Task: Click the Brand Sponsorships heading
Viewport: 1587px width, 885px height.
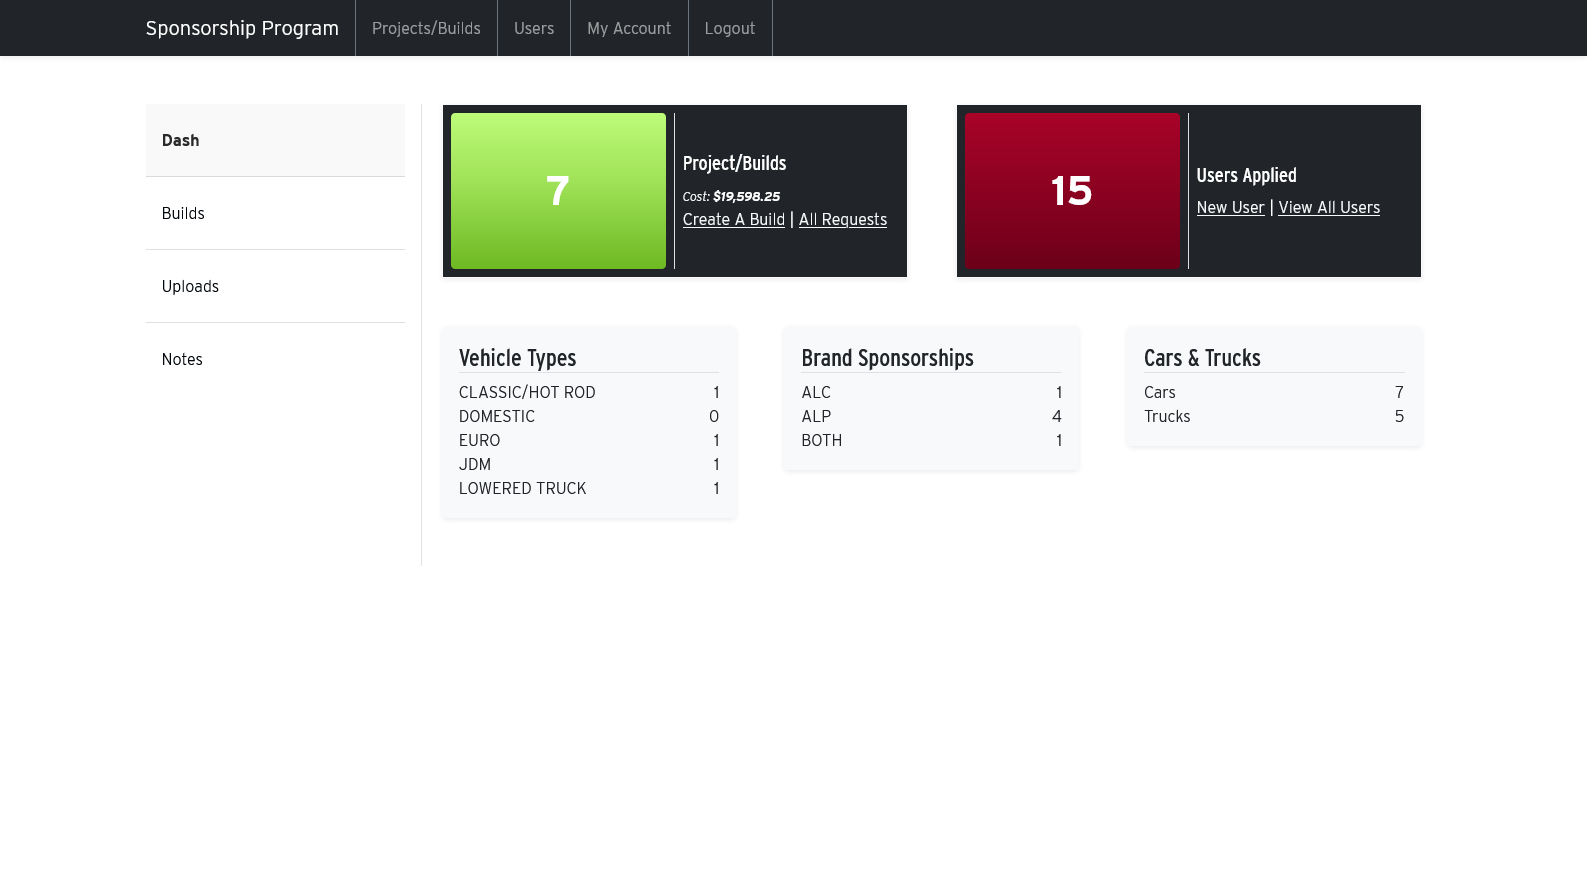Action: tap(888, 358)
